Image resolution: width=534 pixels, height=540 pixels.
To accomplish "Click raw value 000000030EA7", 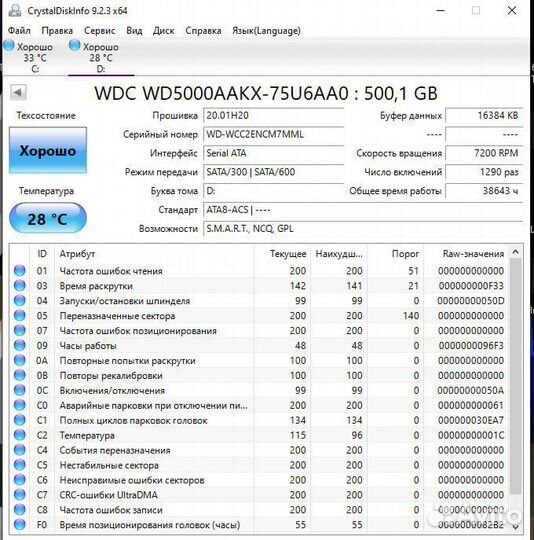I will coord(471,420).
